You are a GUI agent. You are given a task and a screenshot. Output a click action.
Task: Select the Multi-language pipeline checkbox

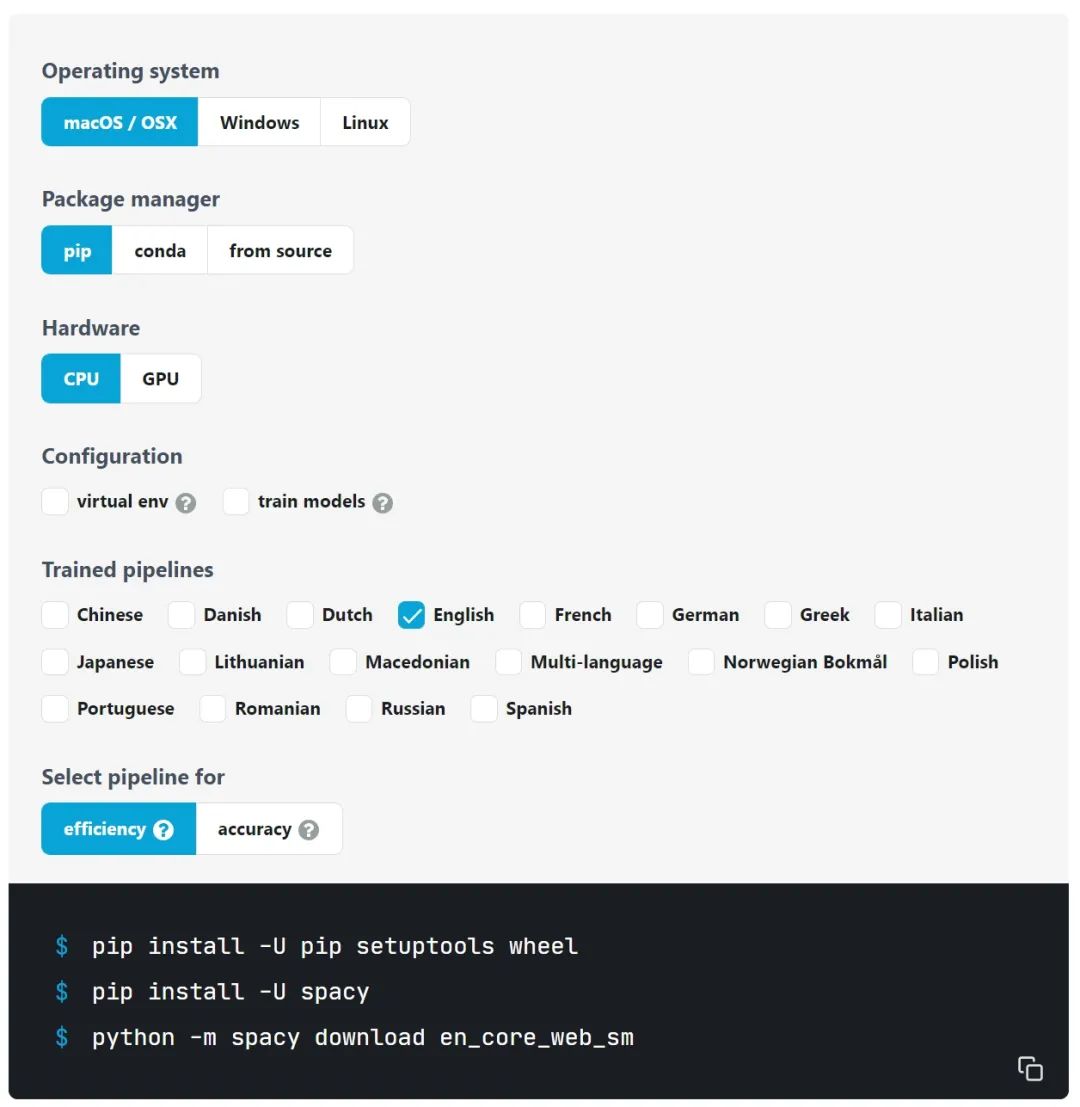coord(508,662)
